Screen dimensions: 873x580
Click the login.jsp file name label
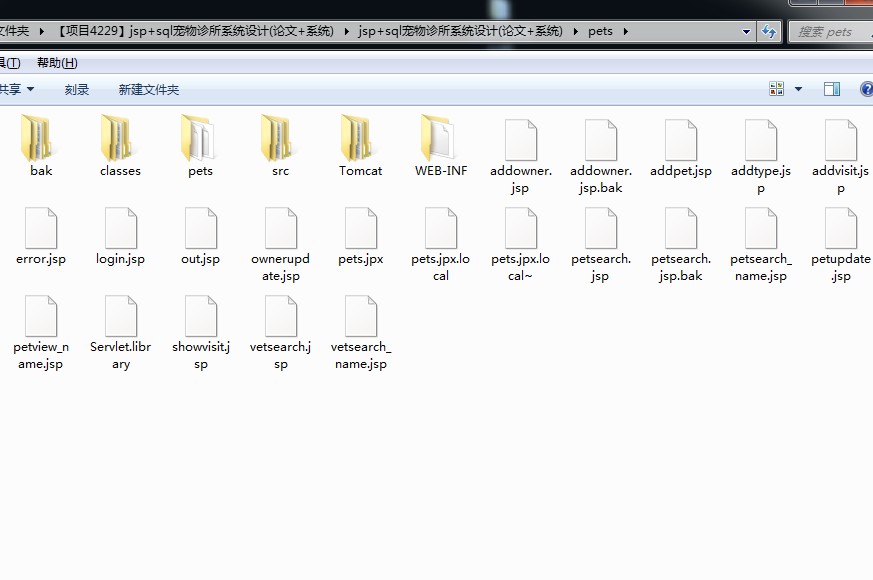point(120,259)
